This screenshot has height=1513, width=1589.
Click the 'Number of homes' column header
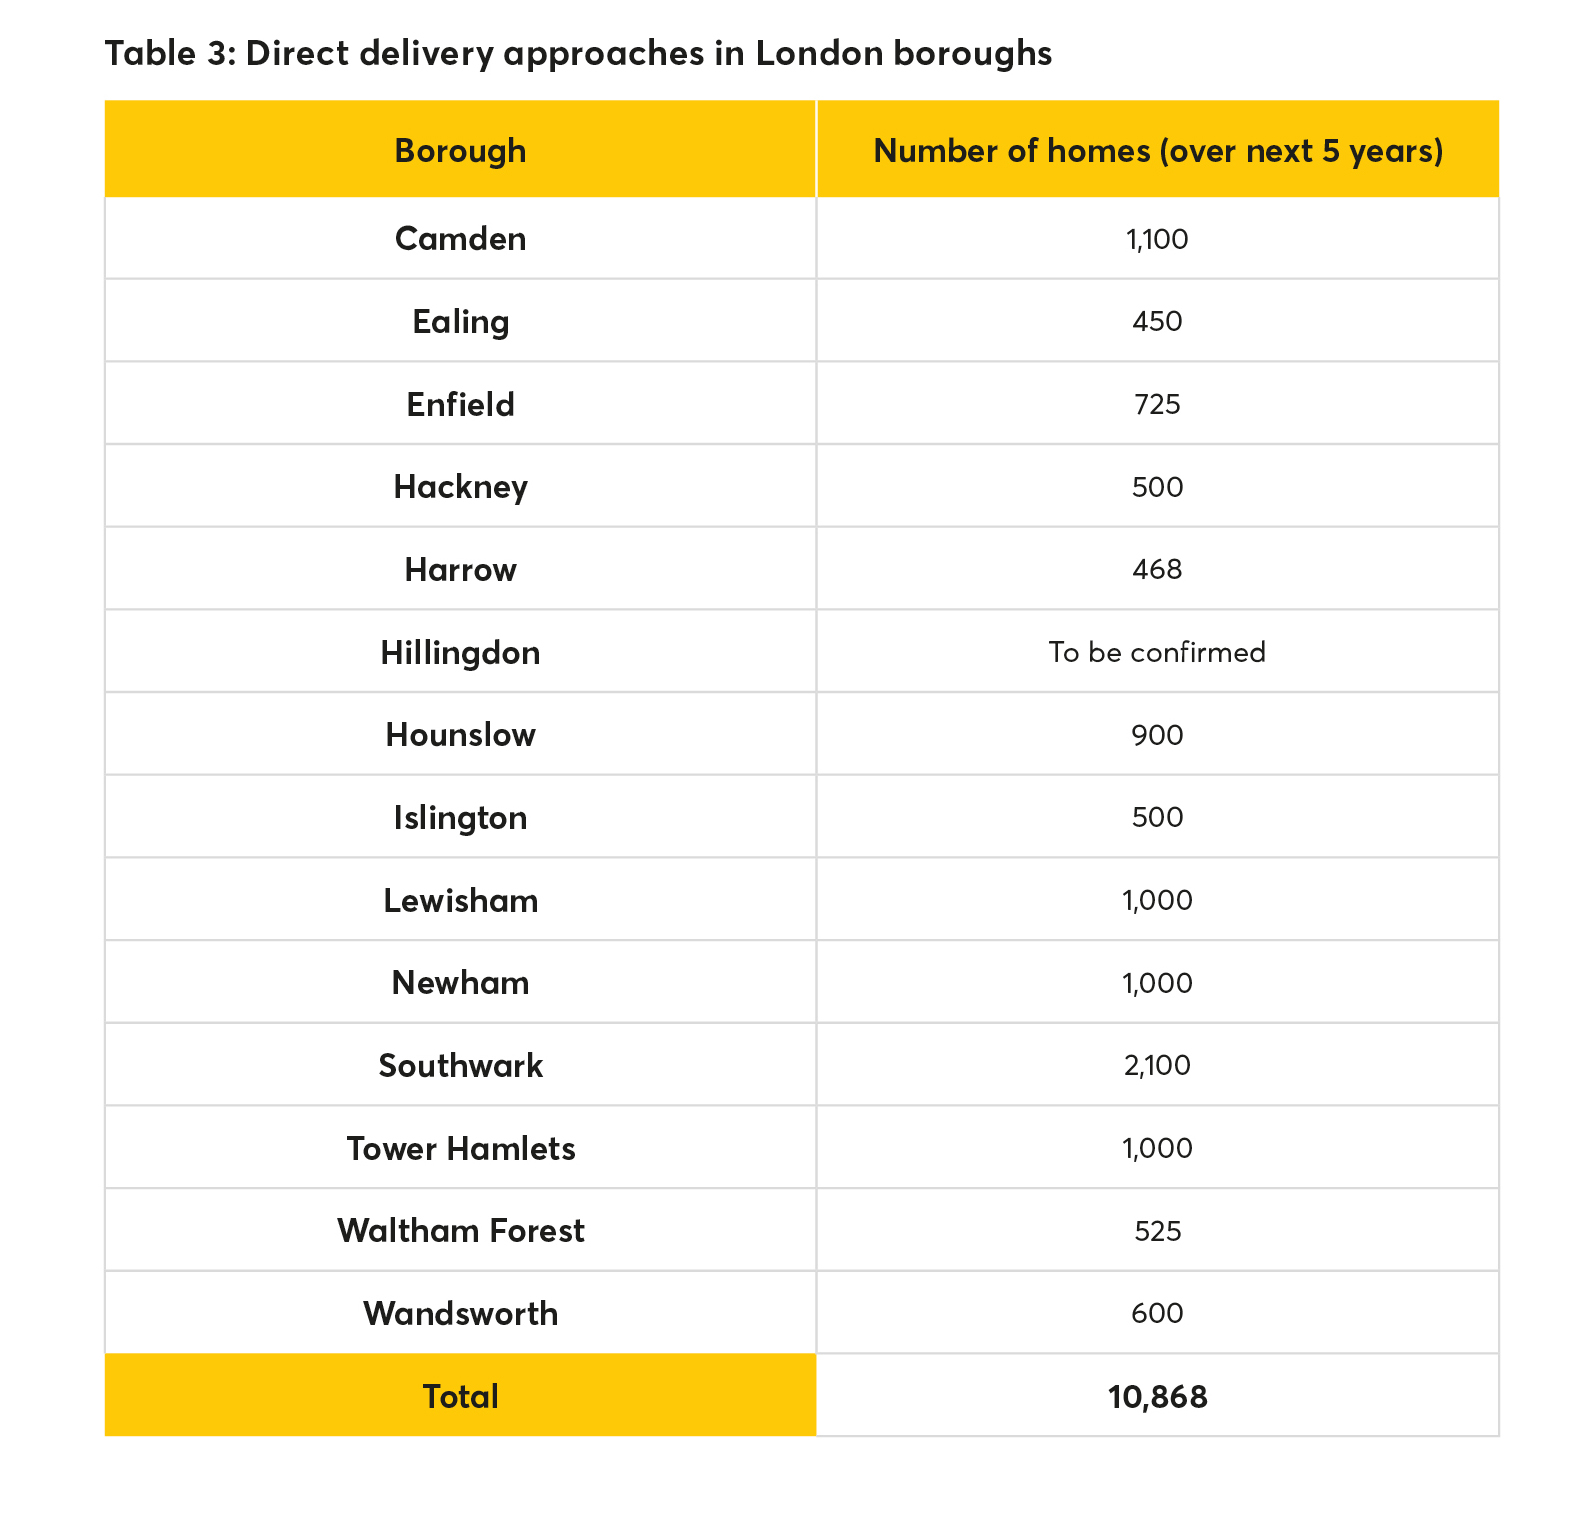[1157, 151]
